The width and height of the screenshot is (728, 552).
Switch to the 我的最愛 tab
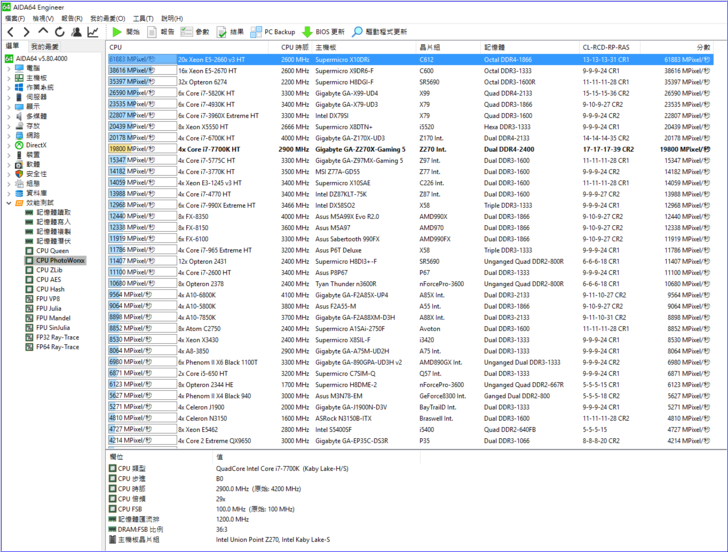coord(44,47)
